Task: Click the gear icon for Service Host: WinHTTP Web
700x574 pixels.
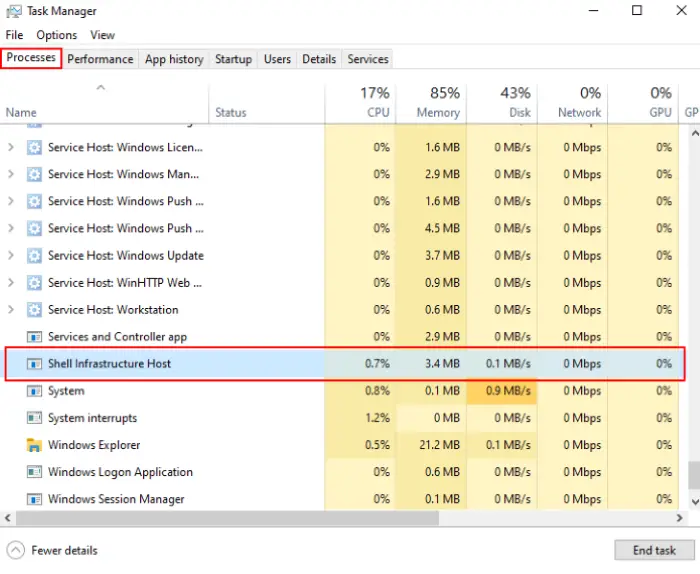Action: point(34,283)
